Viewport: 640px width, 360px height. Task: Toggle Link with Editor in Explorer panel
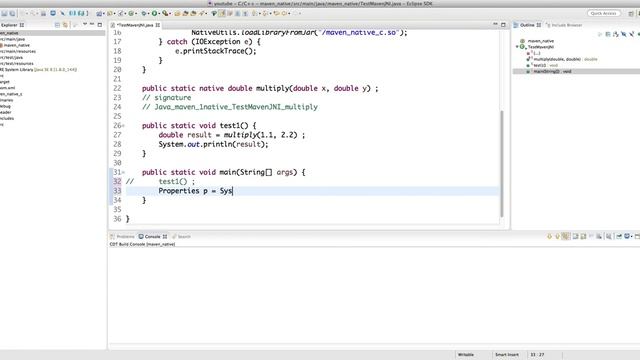(x=65, y=25)
